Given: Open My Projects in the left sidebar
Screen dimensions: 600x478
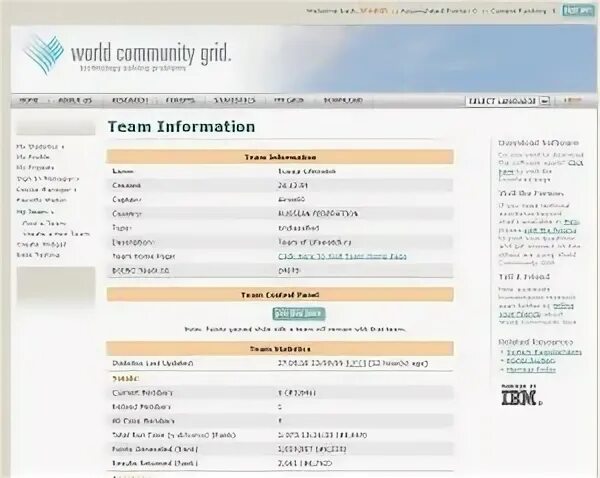Looking at the screenshot, I should pyautogui.click(x=35, y=168).
